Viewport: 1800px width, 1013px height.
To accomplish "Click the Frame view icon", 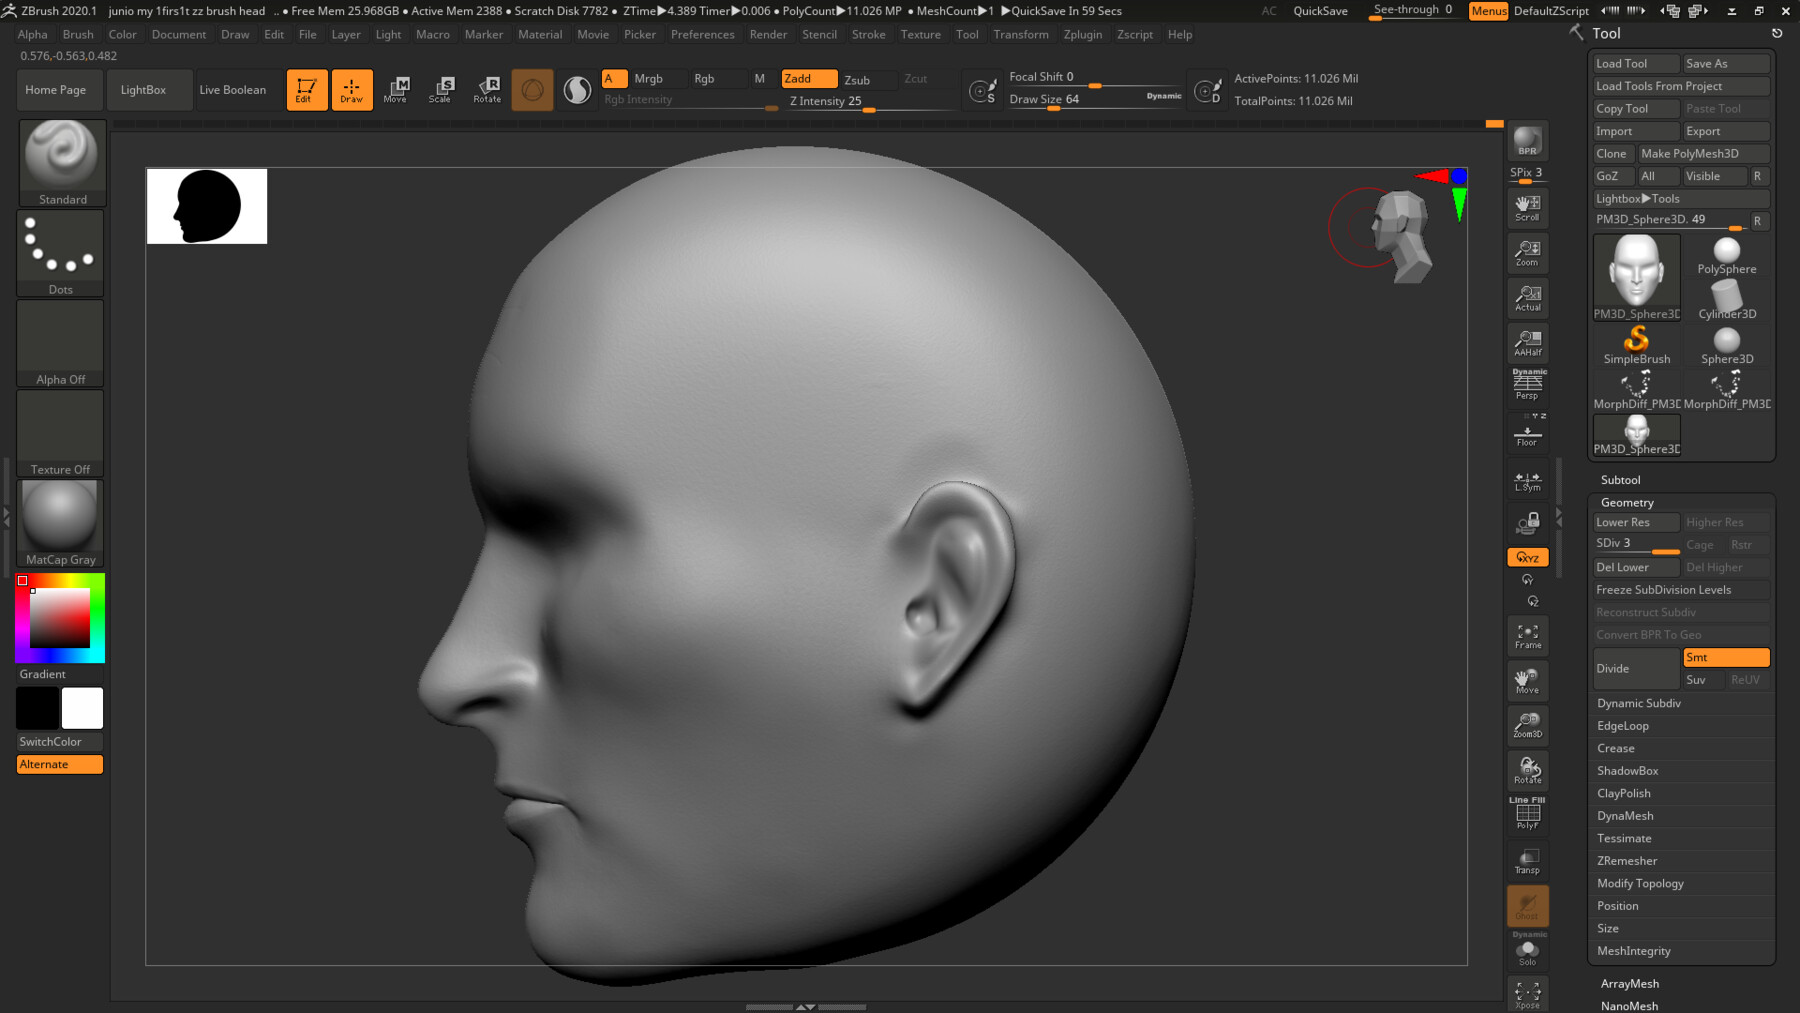I will click(x=1527, y=636).
